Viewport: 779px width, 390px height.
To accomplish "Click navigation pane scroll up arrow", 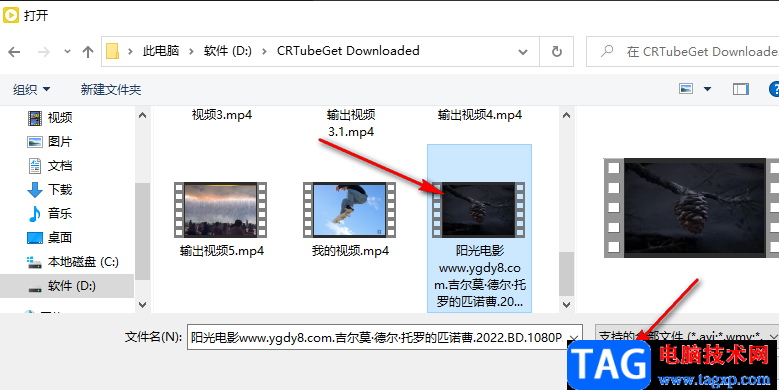I will click(143, 115).
